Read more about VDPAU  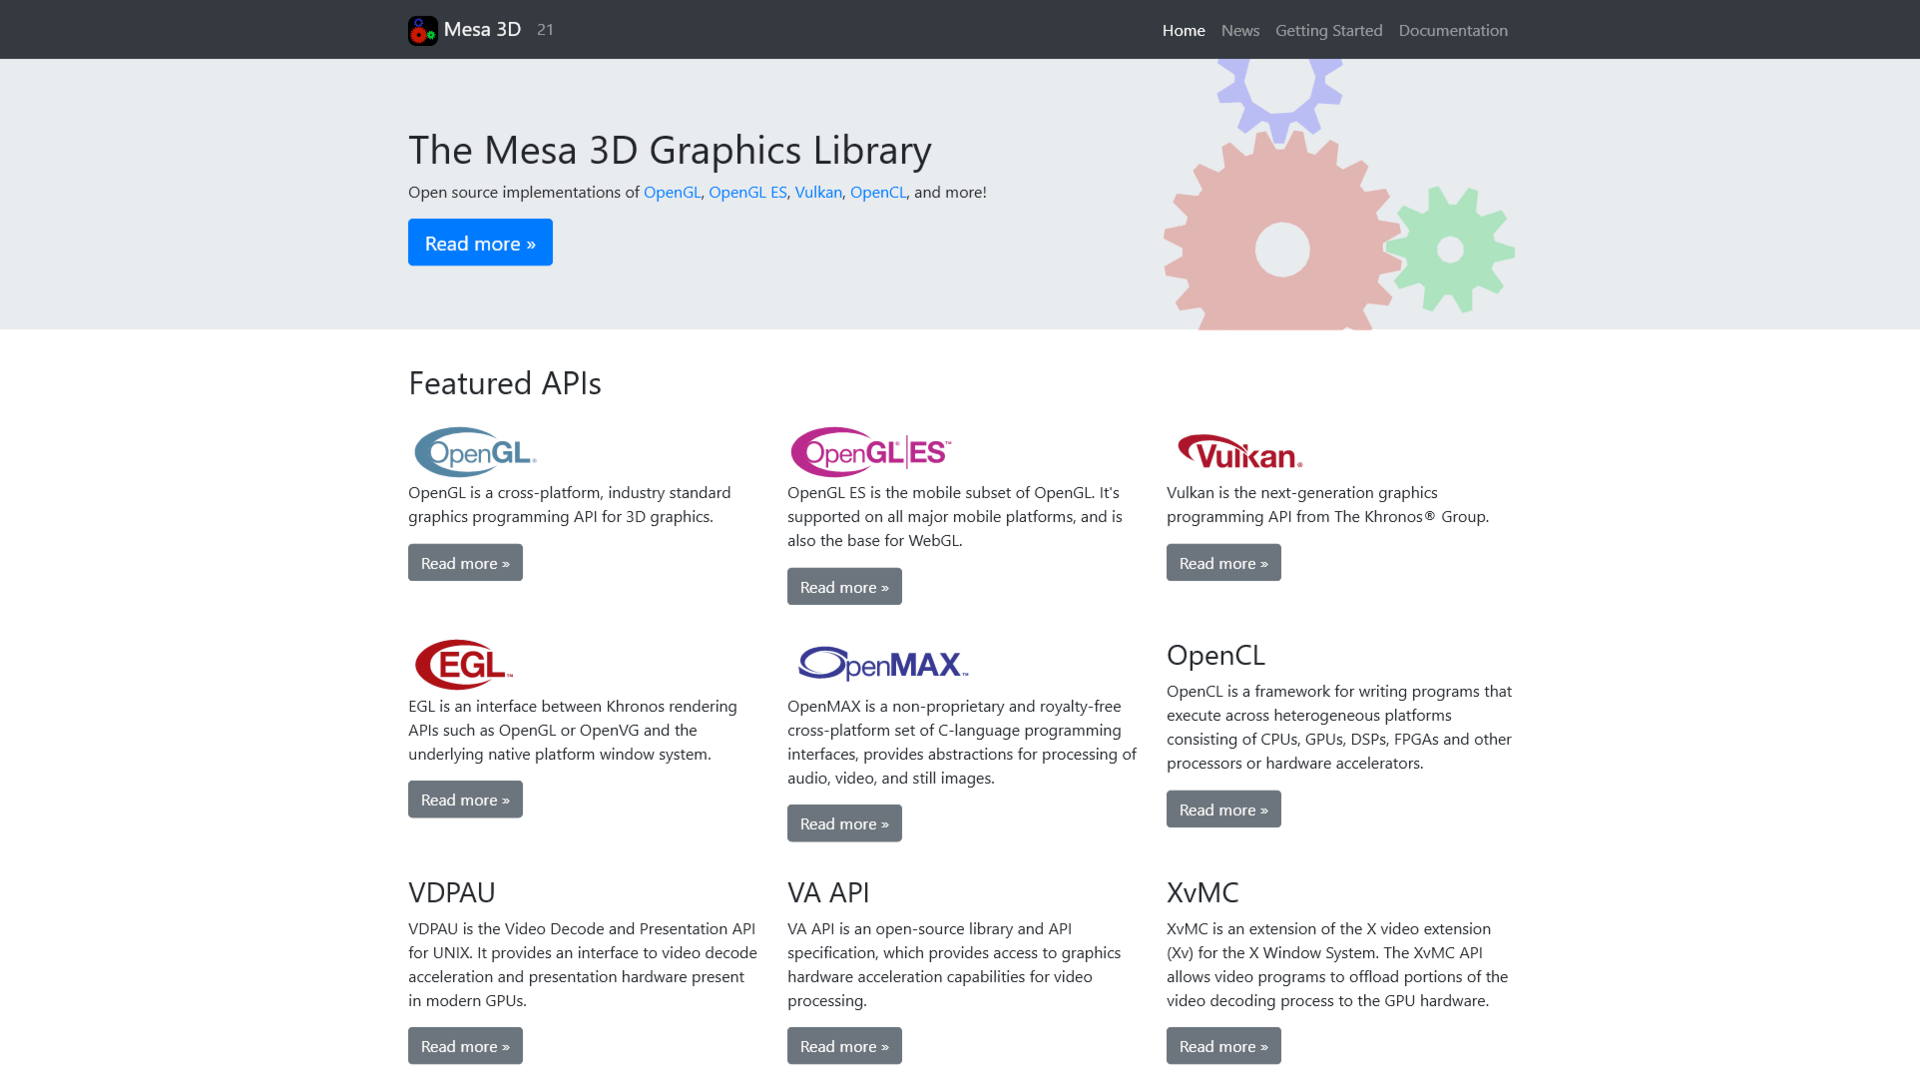point(465,1046)
